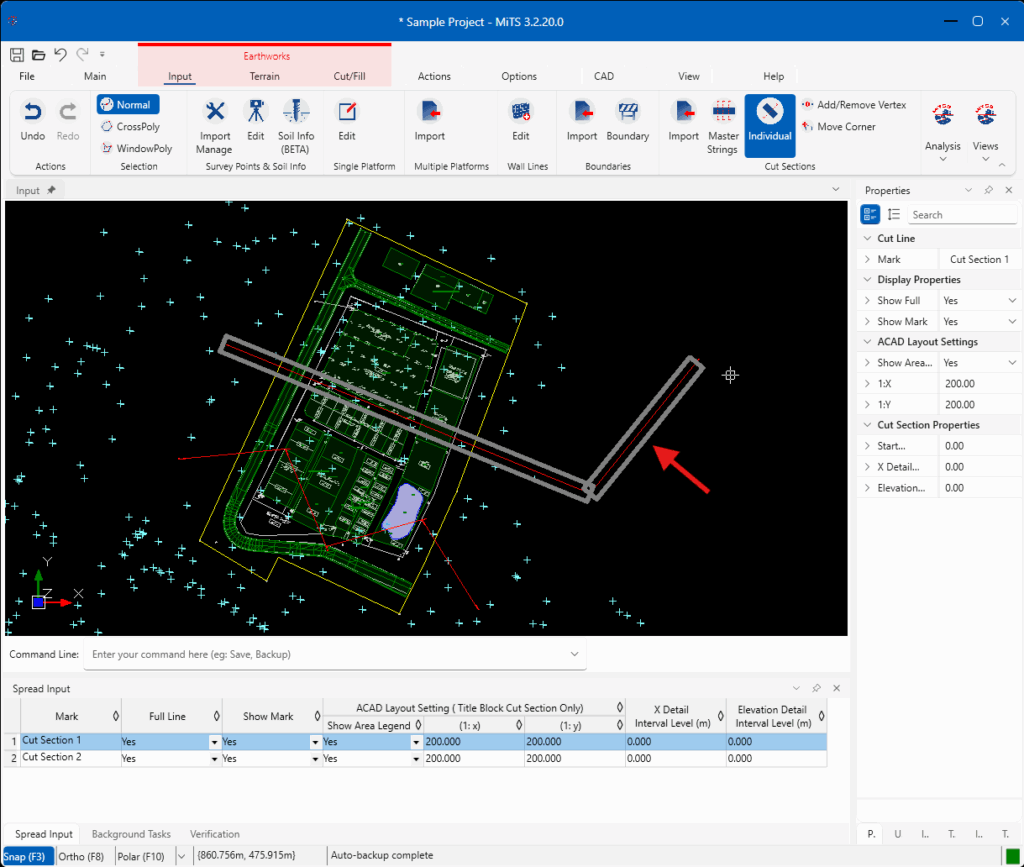Select the Boundary tool
This screenshot has width=1024, height=867.
click(628, 121)
